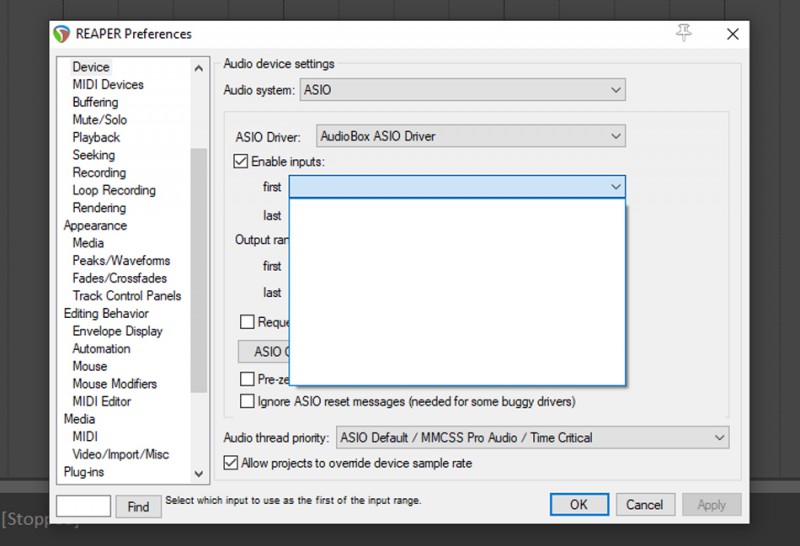Close the REAPER Preferences window

pyautogui.click(x=733, y=34)
